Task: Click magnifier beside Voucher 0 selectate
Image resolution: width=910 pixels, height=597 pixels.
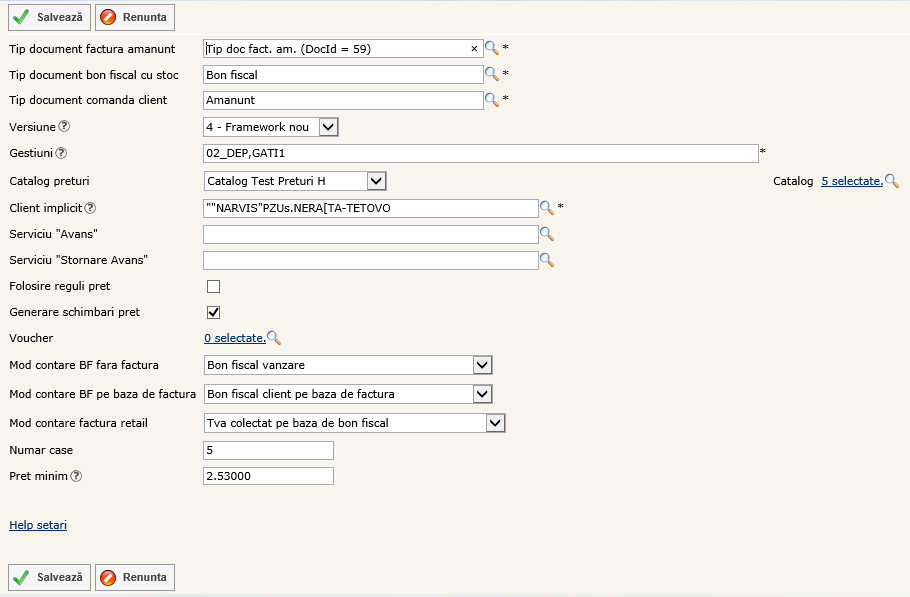Action: (x=273, y=339)
